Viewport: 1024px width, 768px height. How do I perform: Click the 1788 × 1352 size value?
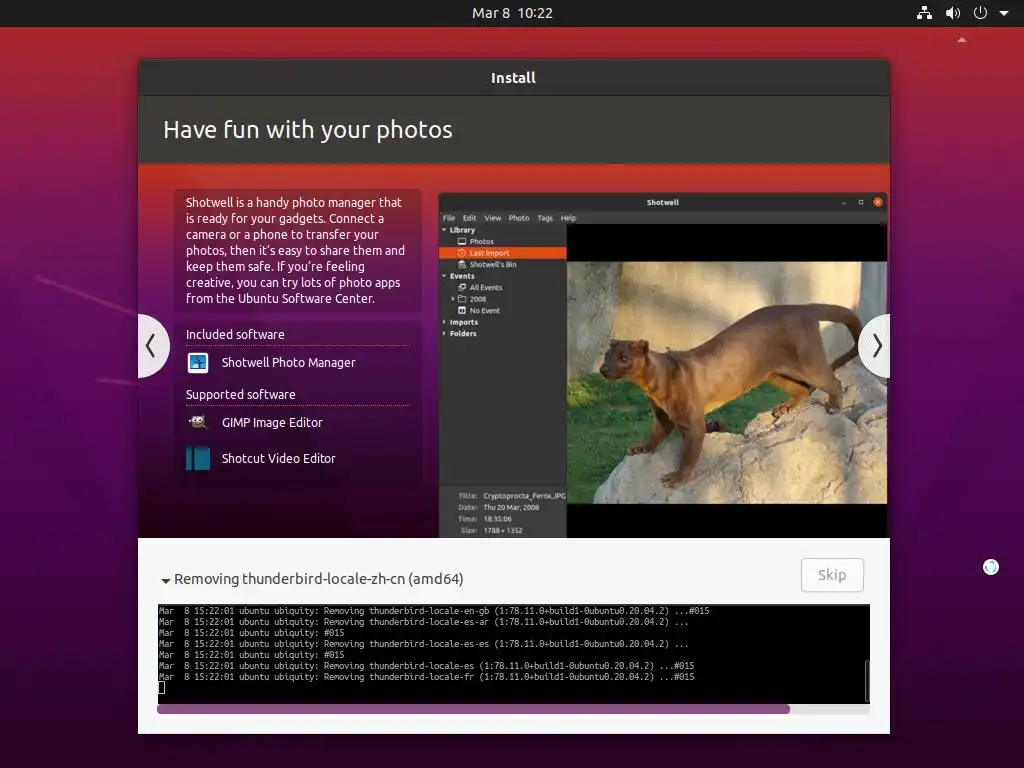(503, 530)
